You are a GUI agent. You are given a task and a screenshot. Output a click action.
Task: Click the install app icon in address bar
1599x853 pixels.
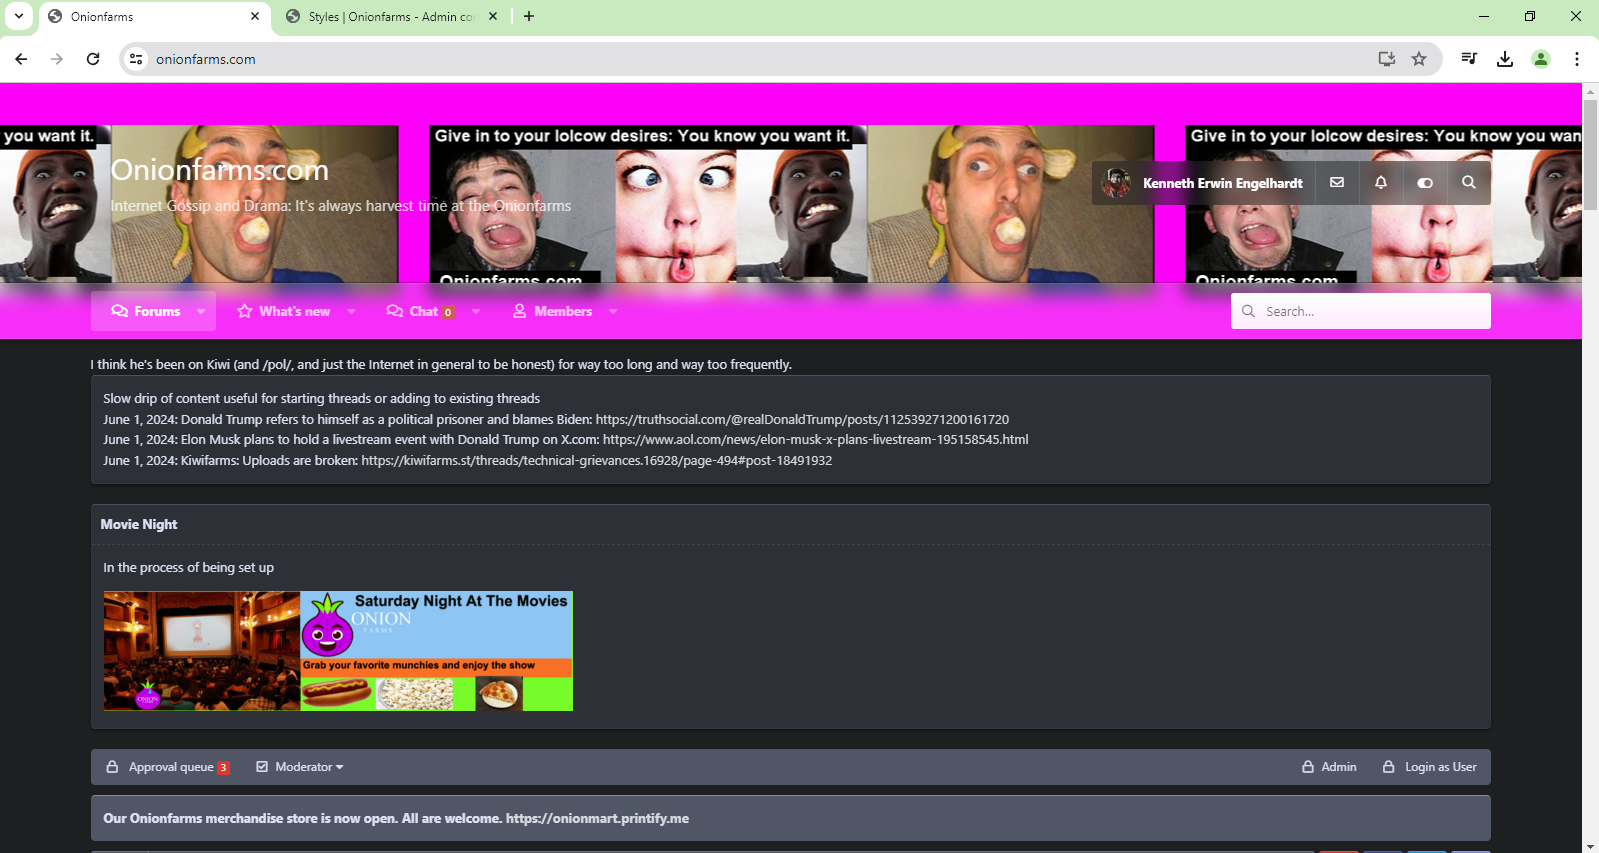[1387, 59]
